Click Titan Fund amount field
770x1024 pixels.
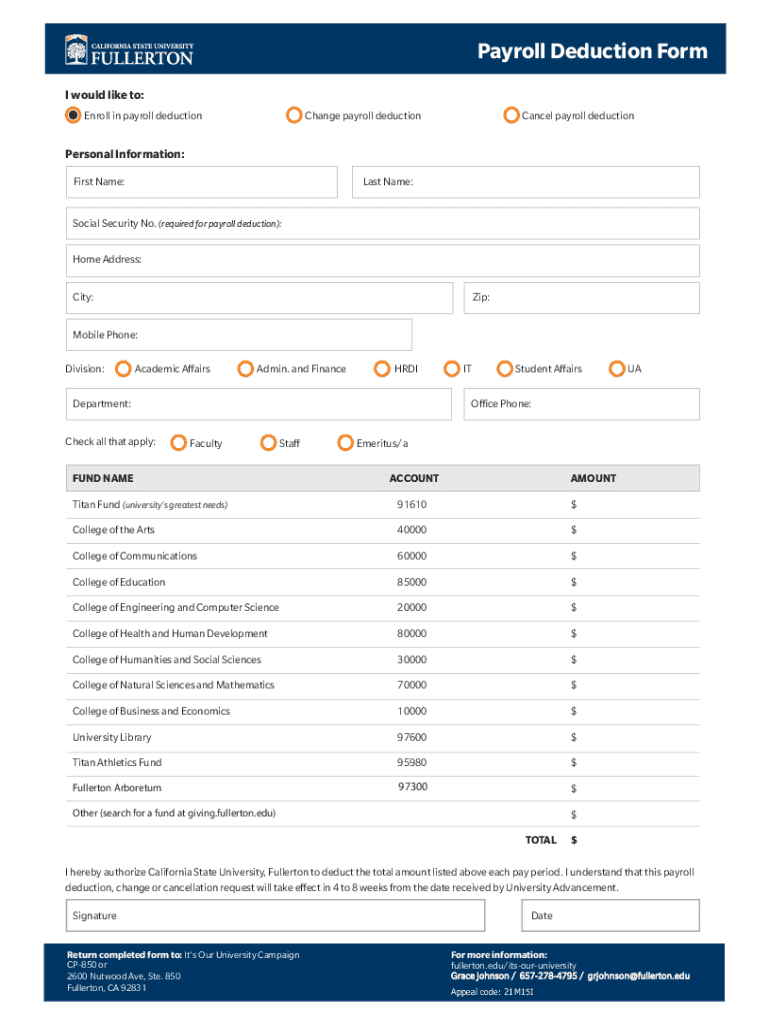click(x=630, y=505)
